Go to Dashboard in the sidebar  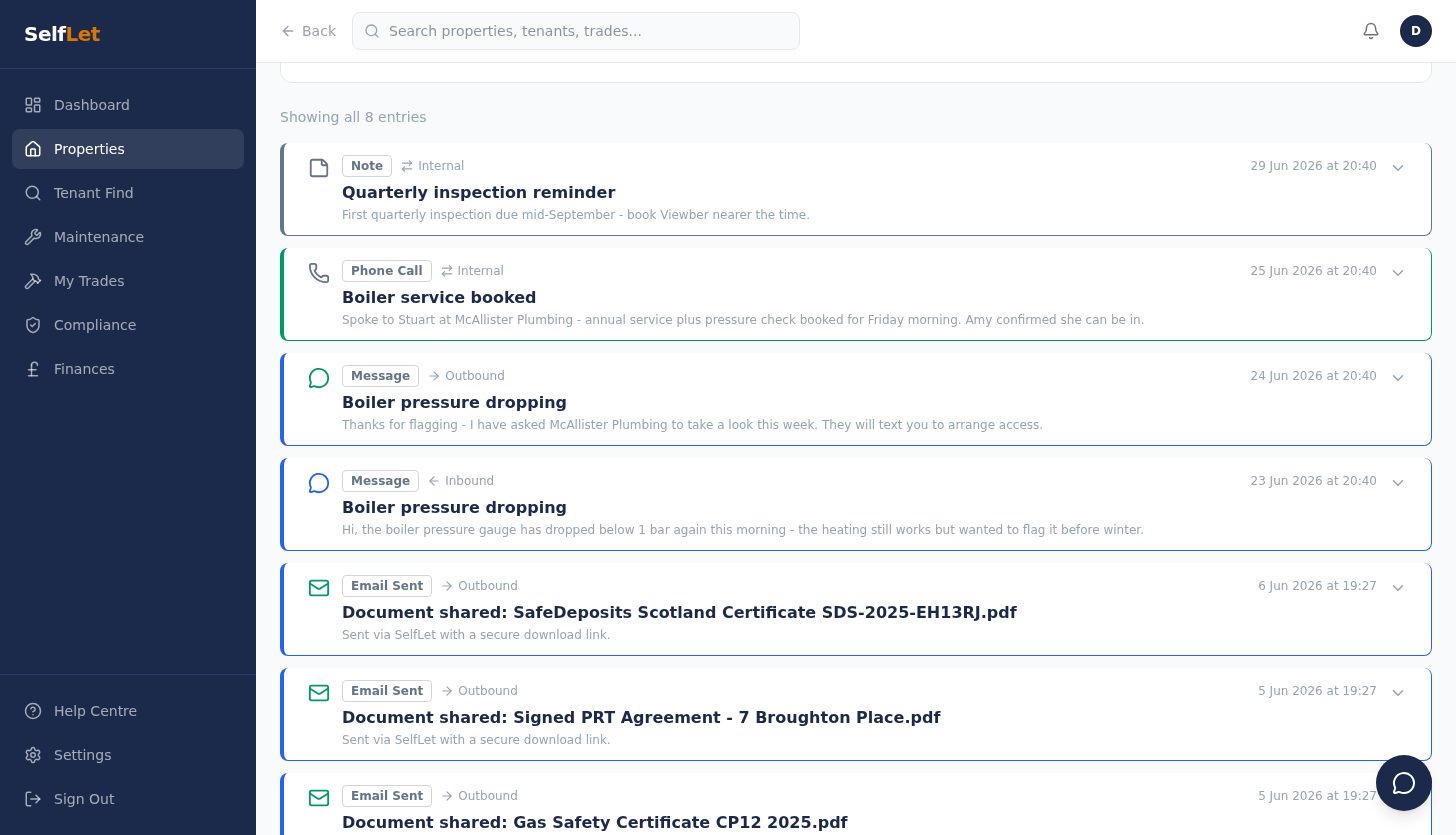[128, 105]
